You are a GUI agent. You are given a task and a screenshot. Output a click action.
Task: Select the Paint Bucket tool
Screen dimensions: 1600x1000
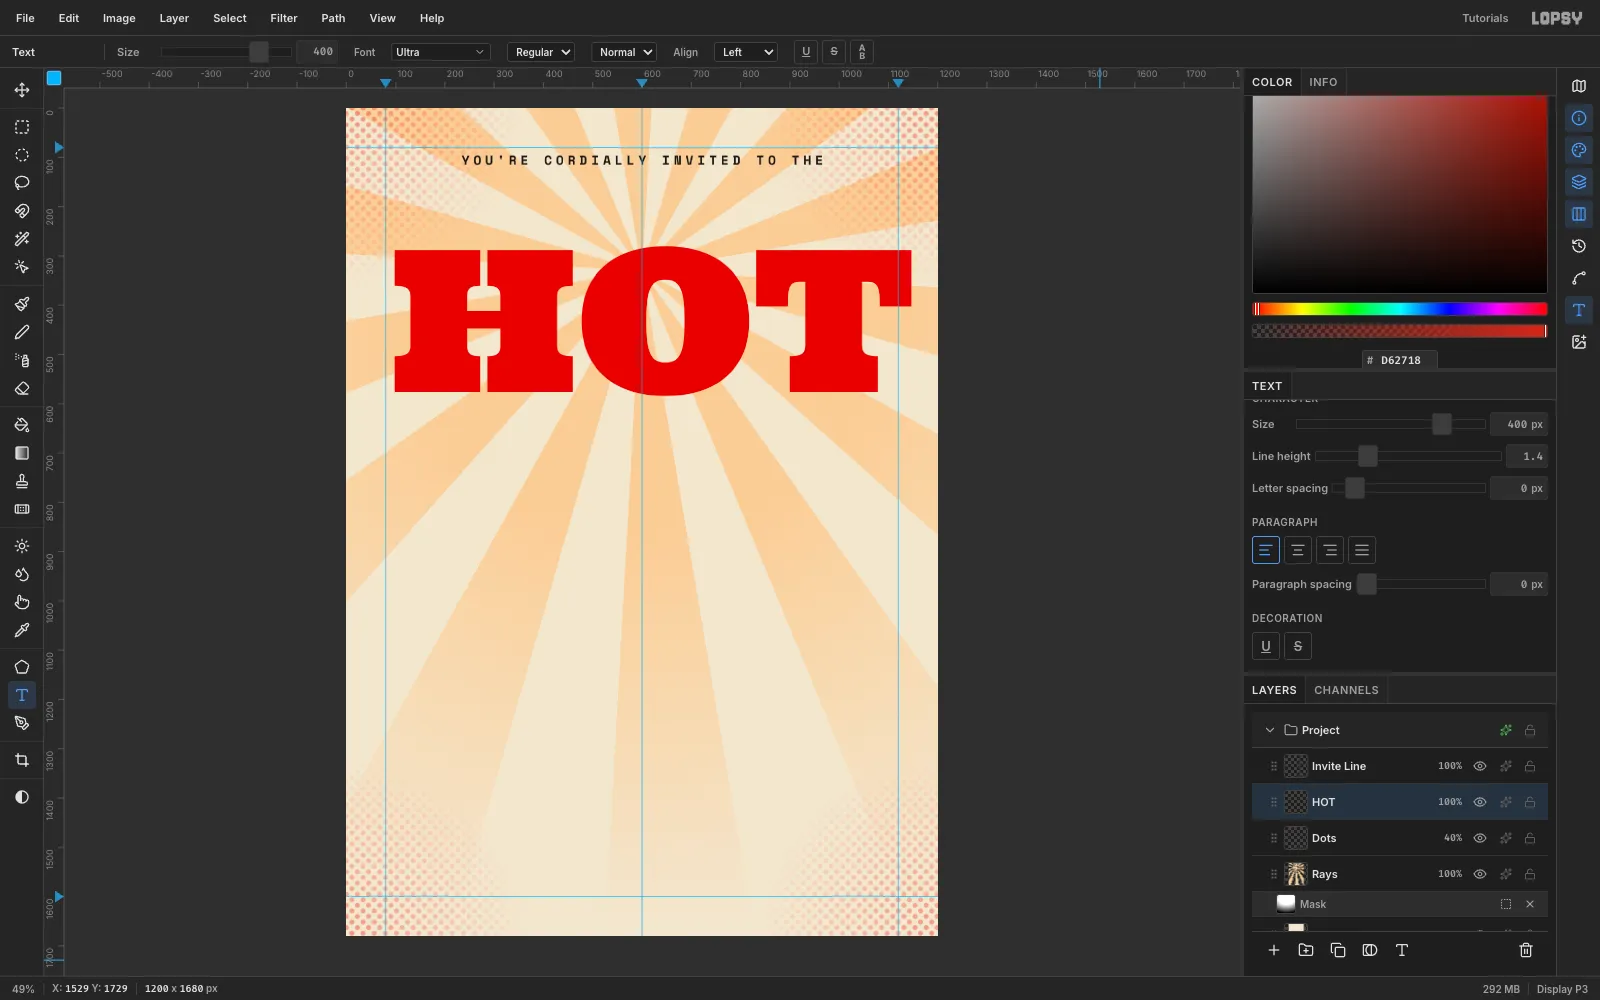coord(22,425)
